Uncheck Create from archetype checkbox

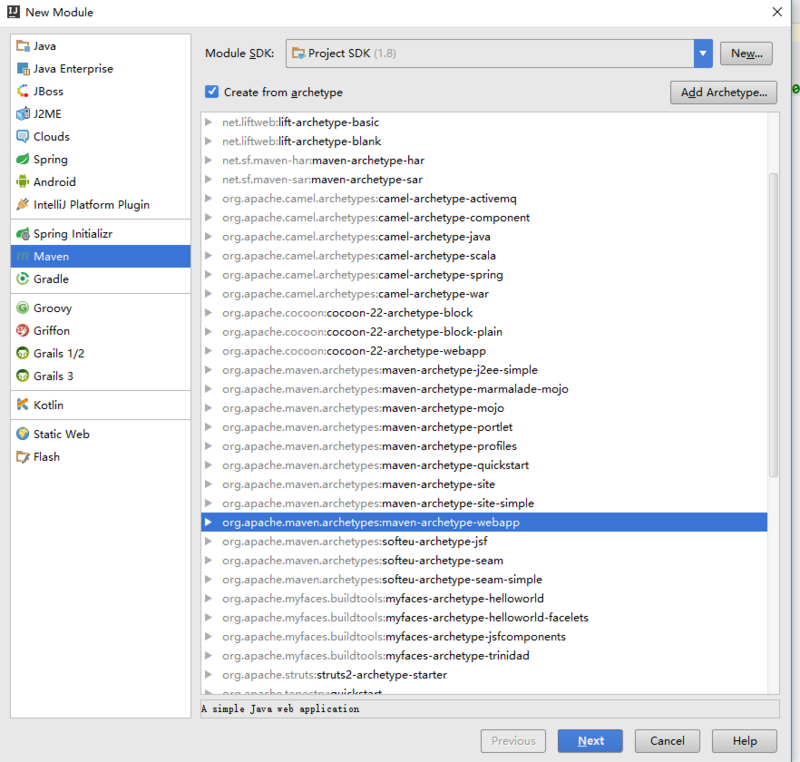click(211, 92)
